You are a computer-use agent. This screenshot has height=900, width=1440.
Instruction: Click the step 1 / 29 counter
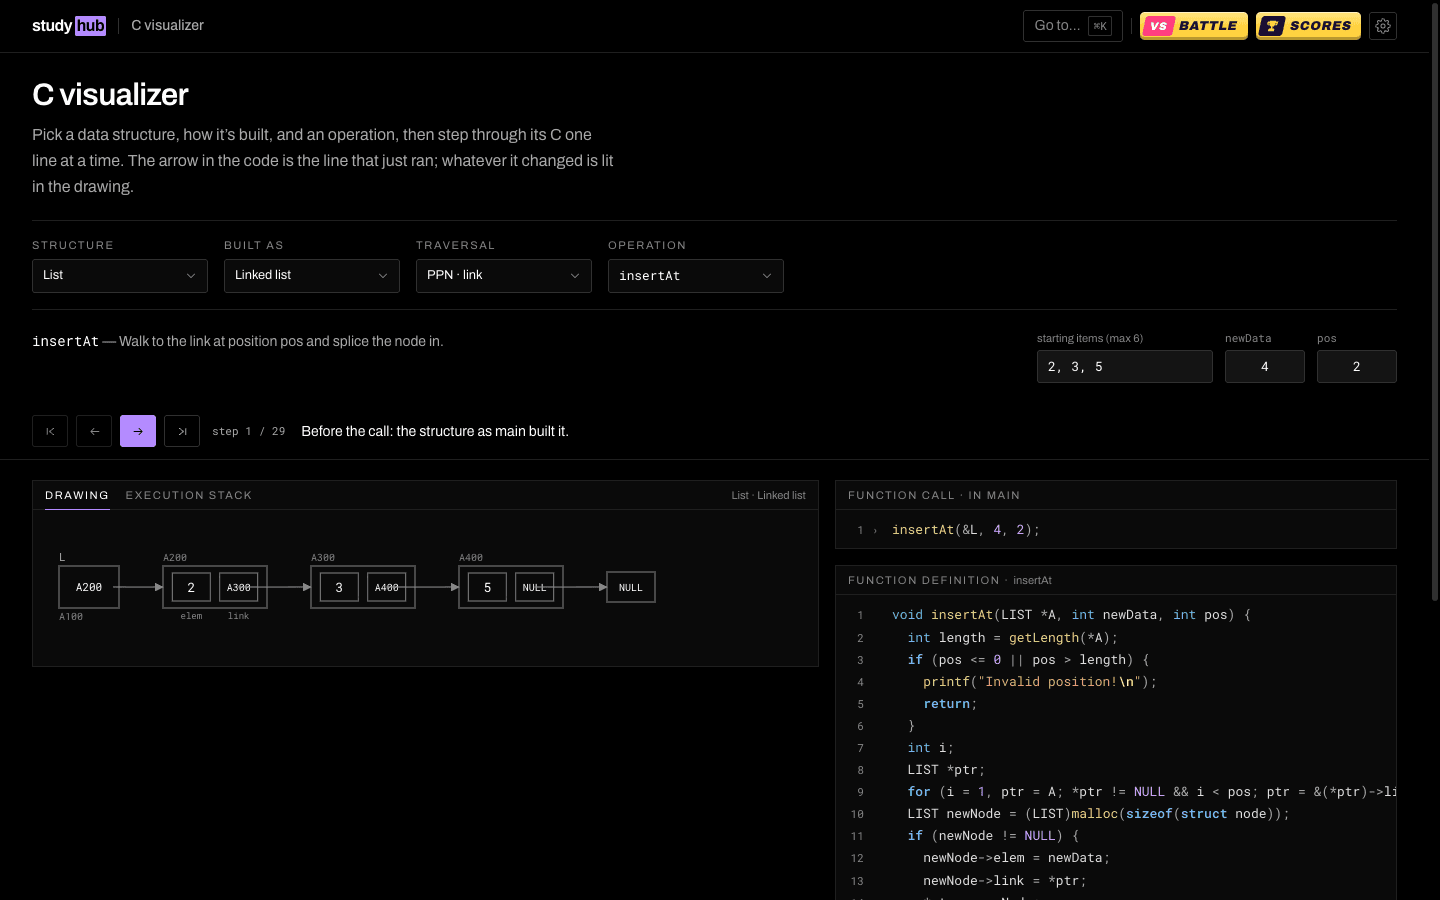click(x=249, y=432)
